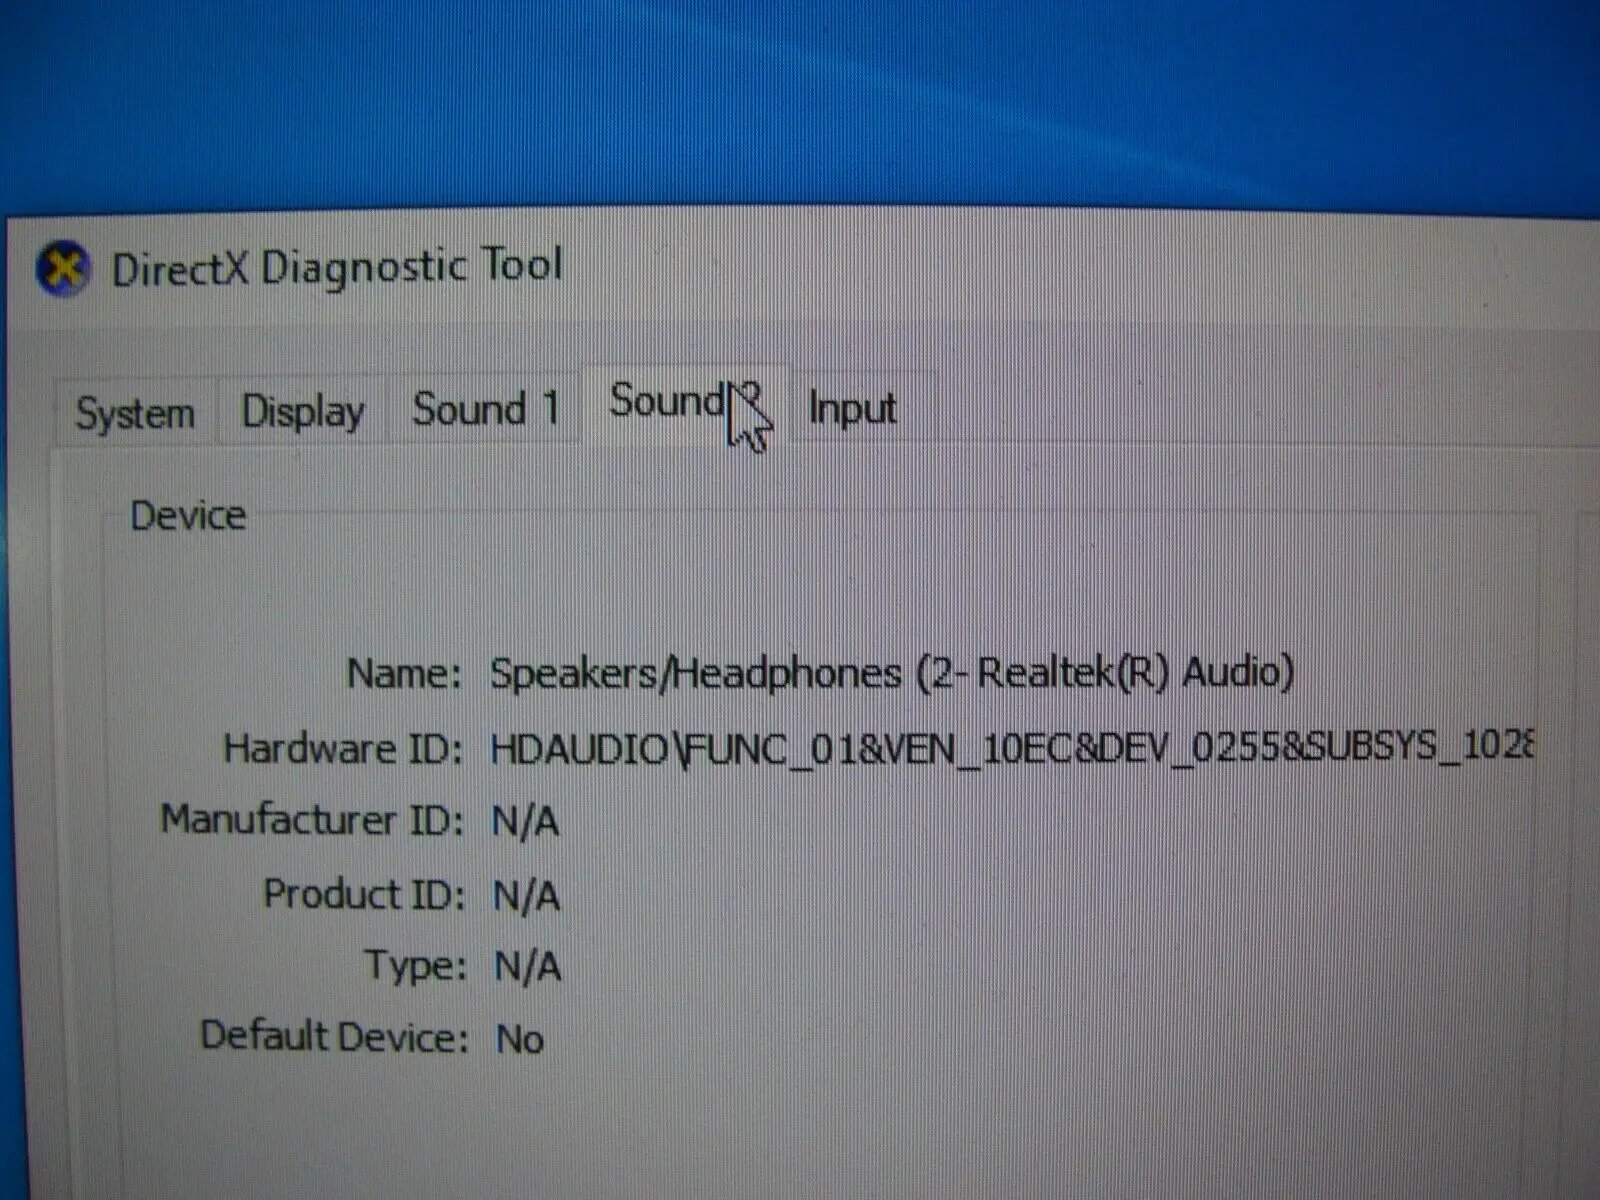Click the DirectX Diagnostic Tool title icon

(x=63, y=269)
